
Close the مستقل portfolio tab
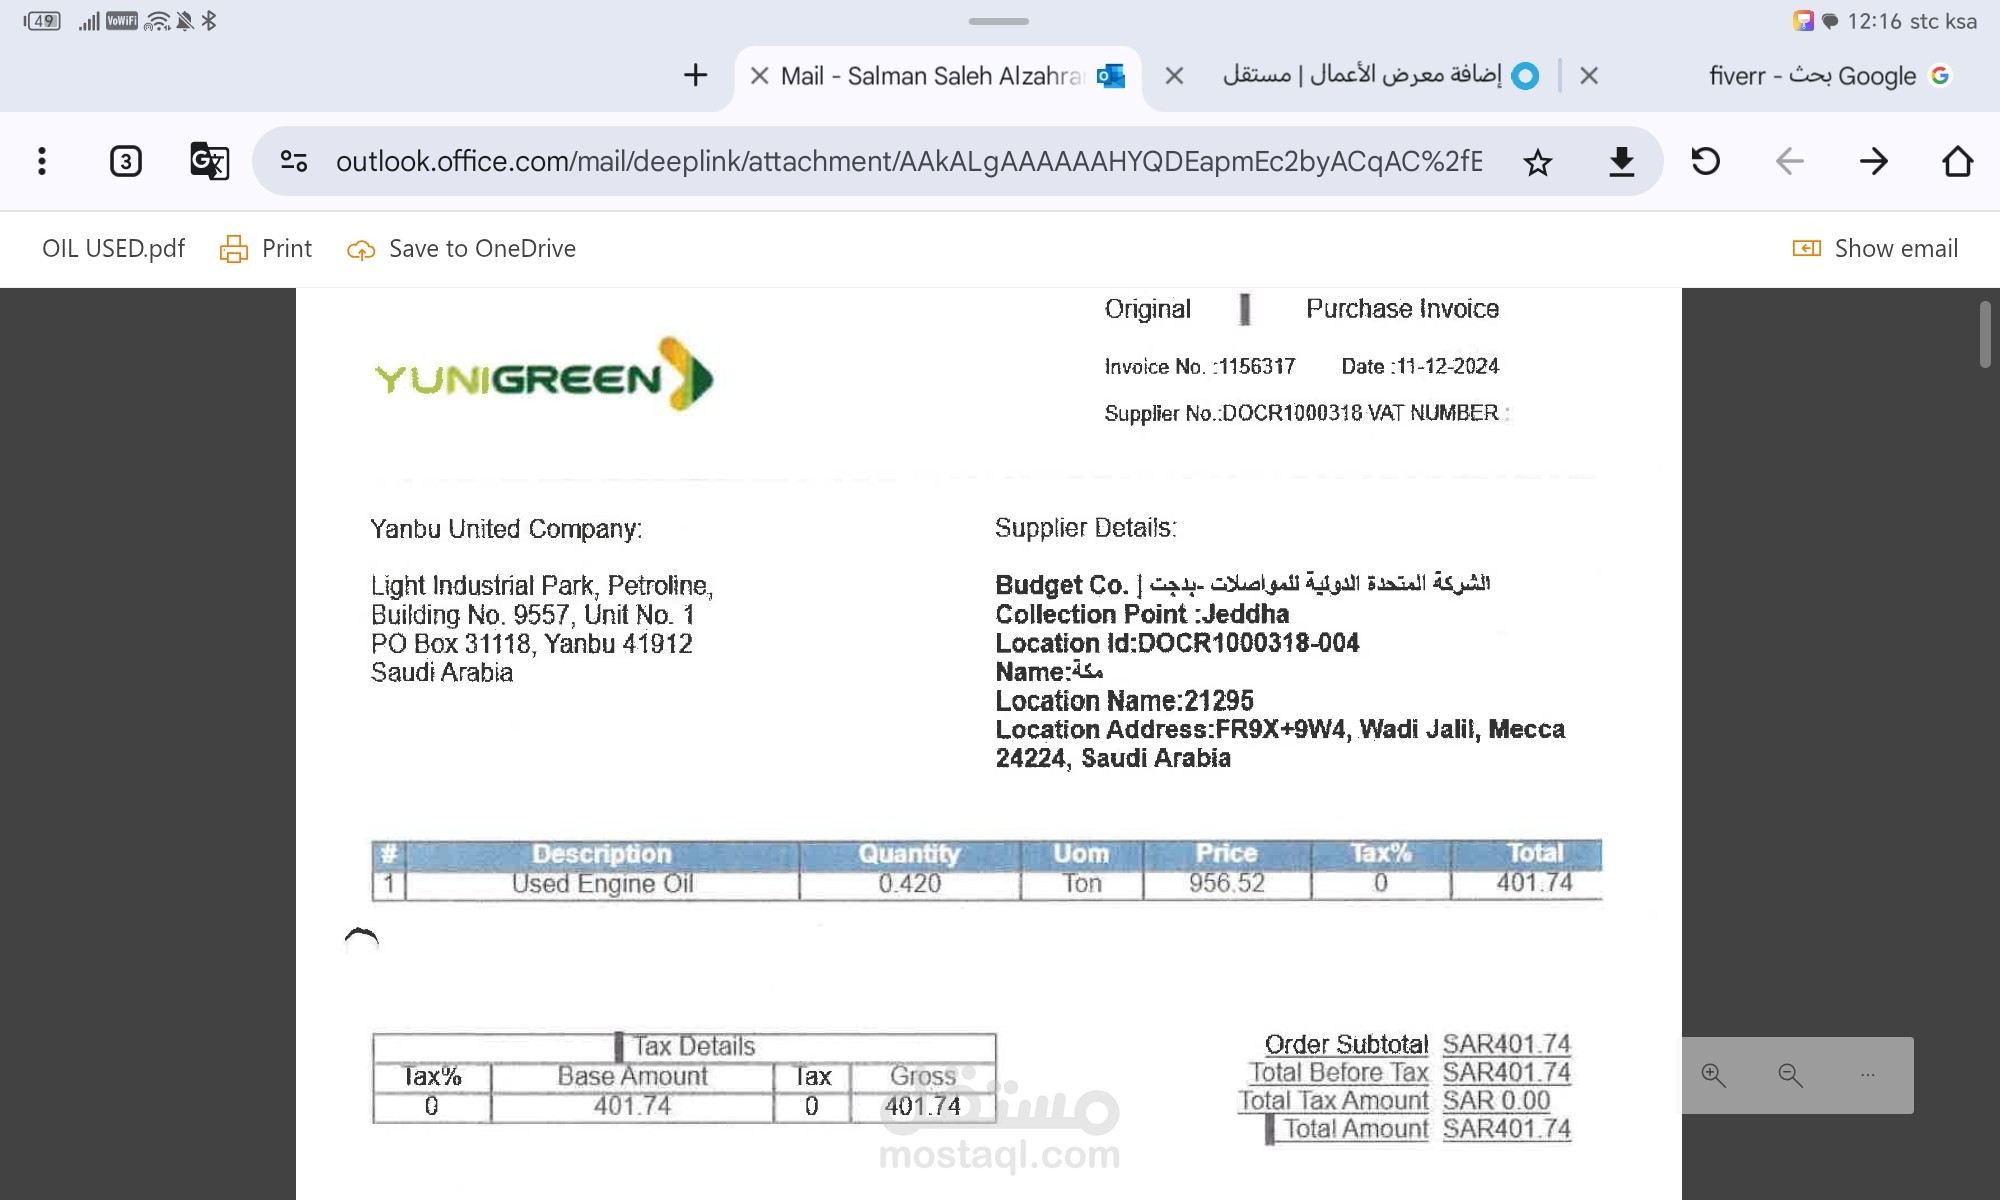click(x=1175, y=76)
